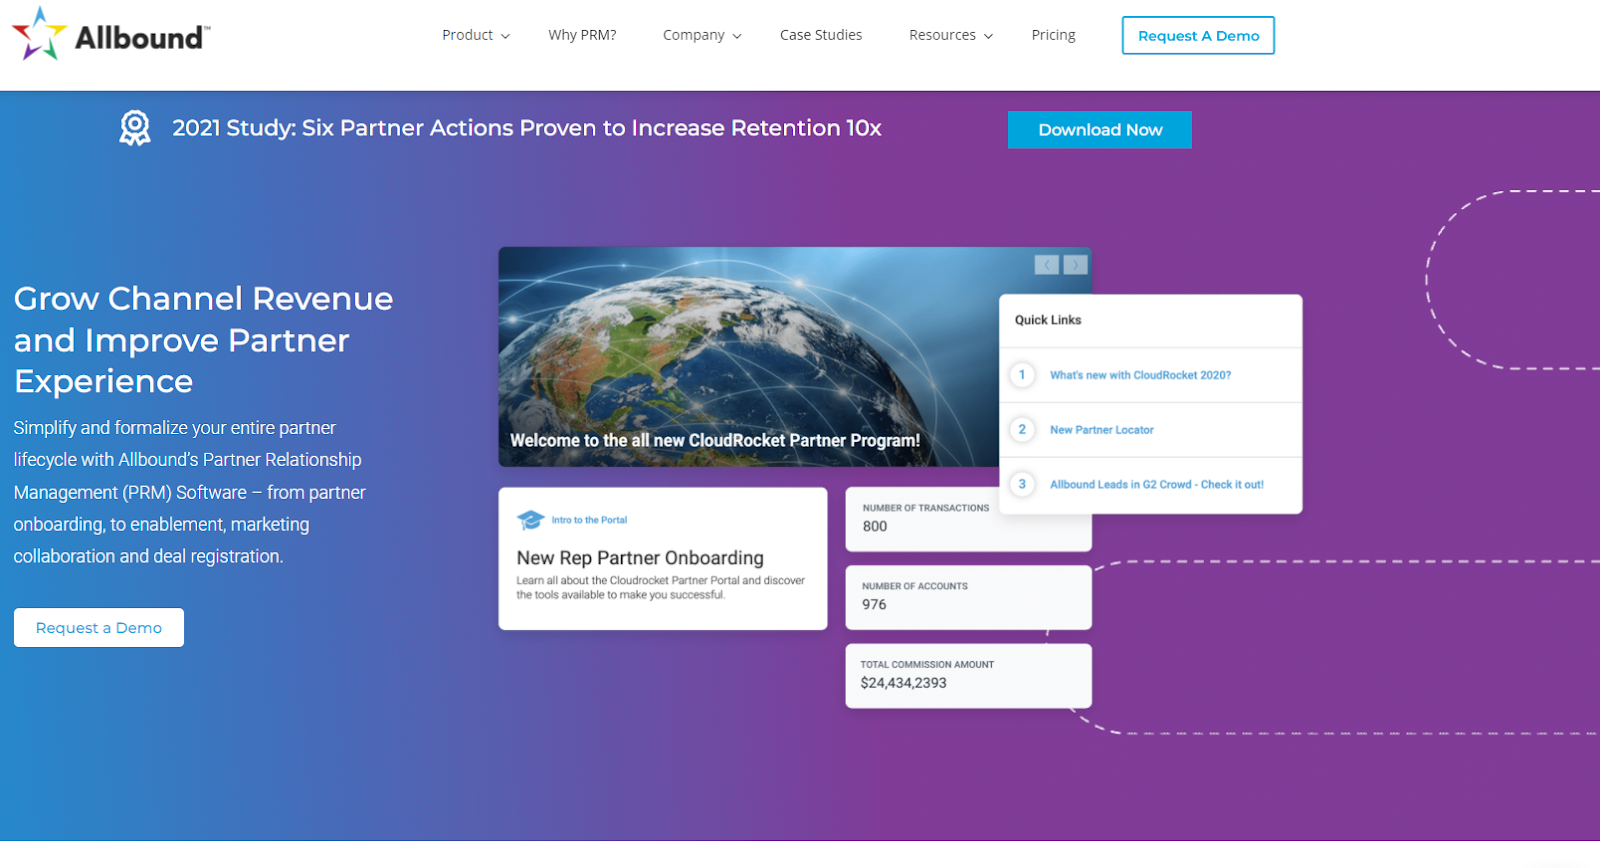Click the number 2 circle in Quick Links

coord(1022,430)
